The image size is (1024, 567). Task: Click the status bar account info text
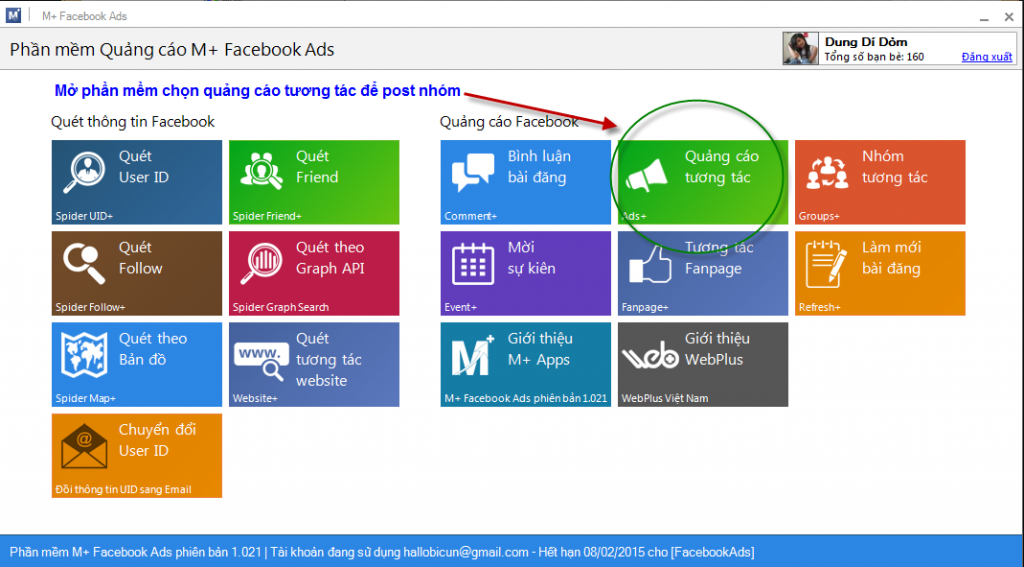click(x=382, y=553)
